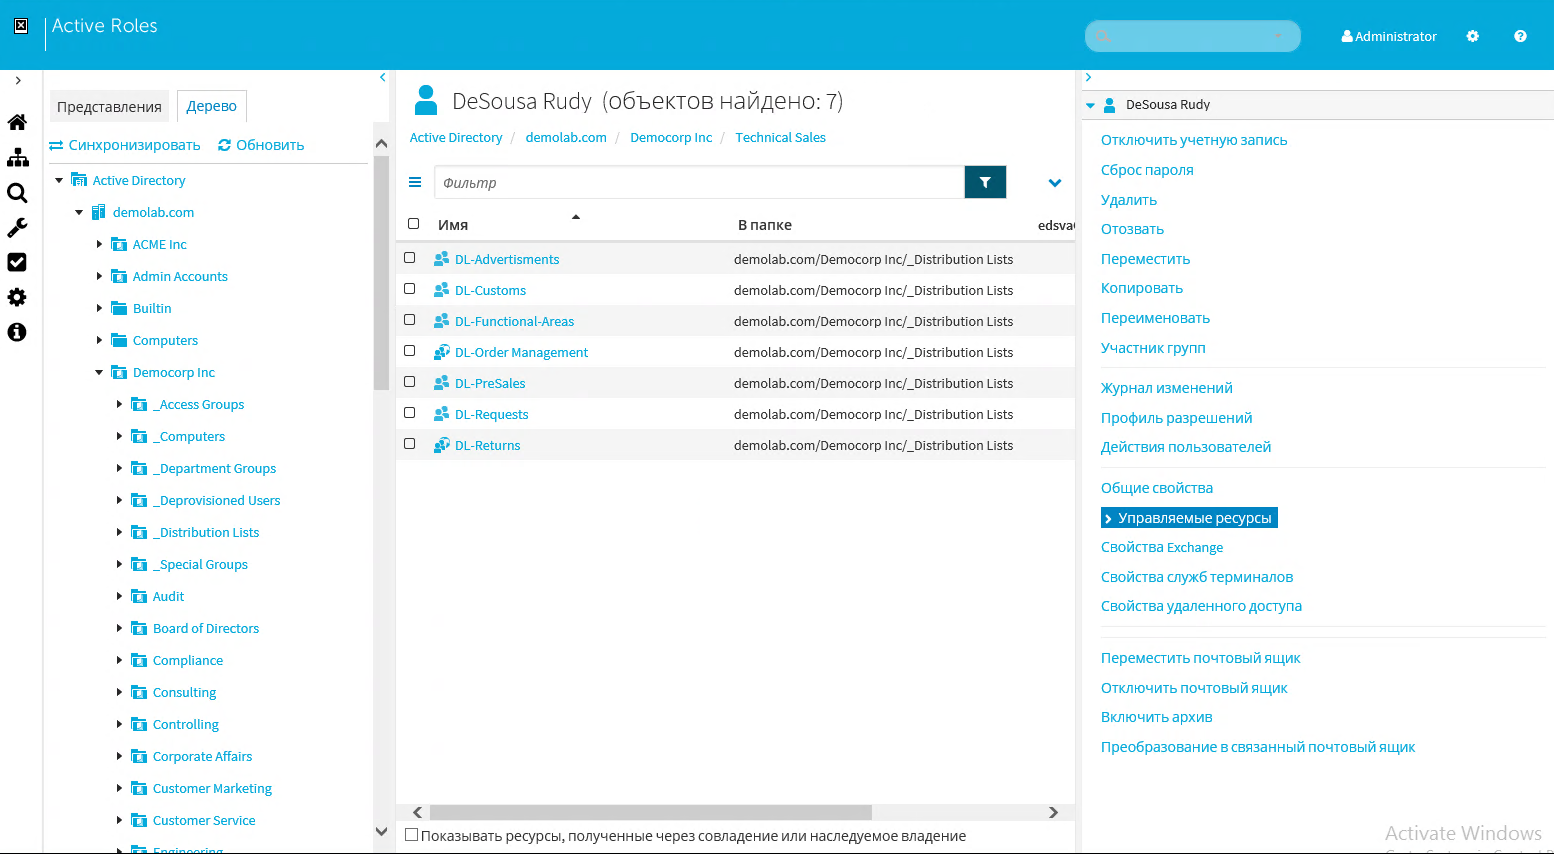Image resolution: width=1554 pixels, height=854 pixels.
Task: Enable Показывать ресурсы inherited ownership checkbox
Action: pyautogui.click(x=411, y=835)
